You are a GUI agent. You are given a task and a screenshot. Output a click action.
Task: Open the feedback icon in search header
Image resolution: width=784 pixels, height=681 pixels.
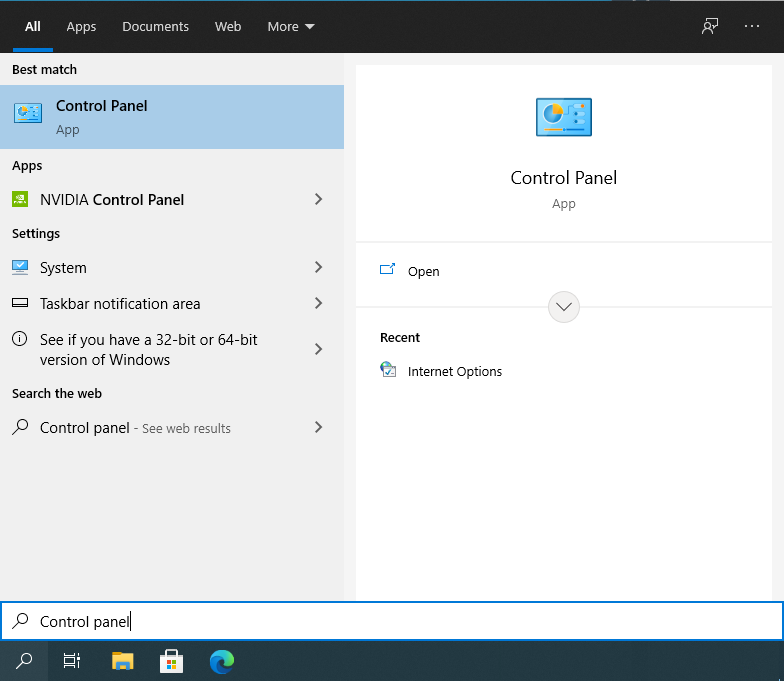[710, 26]
